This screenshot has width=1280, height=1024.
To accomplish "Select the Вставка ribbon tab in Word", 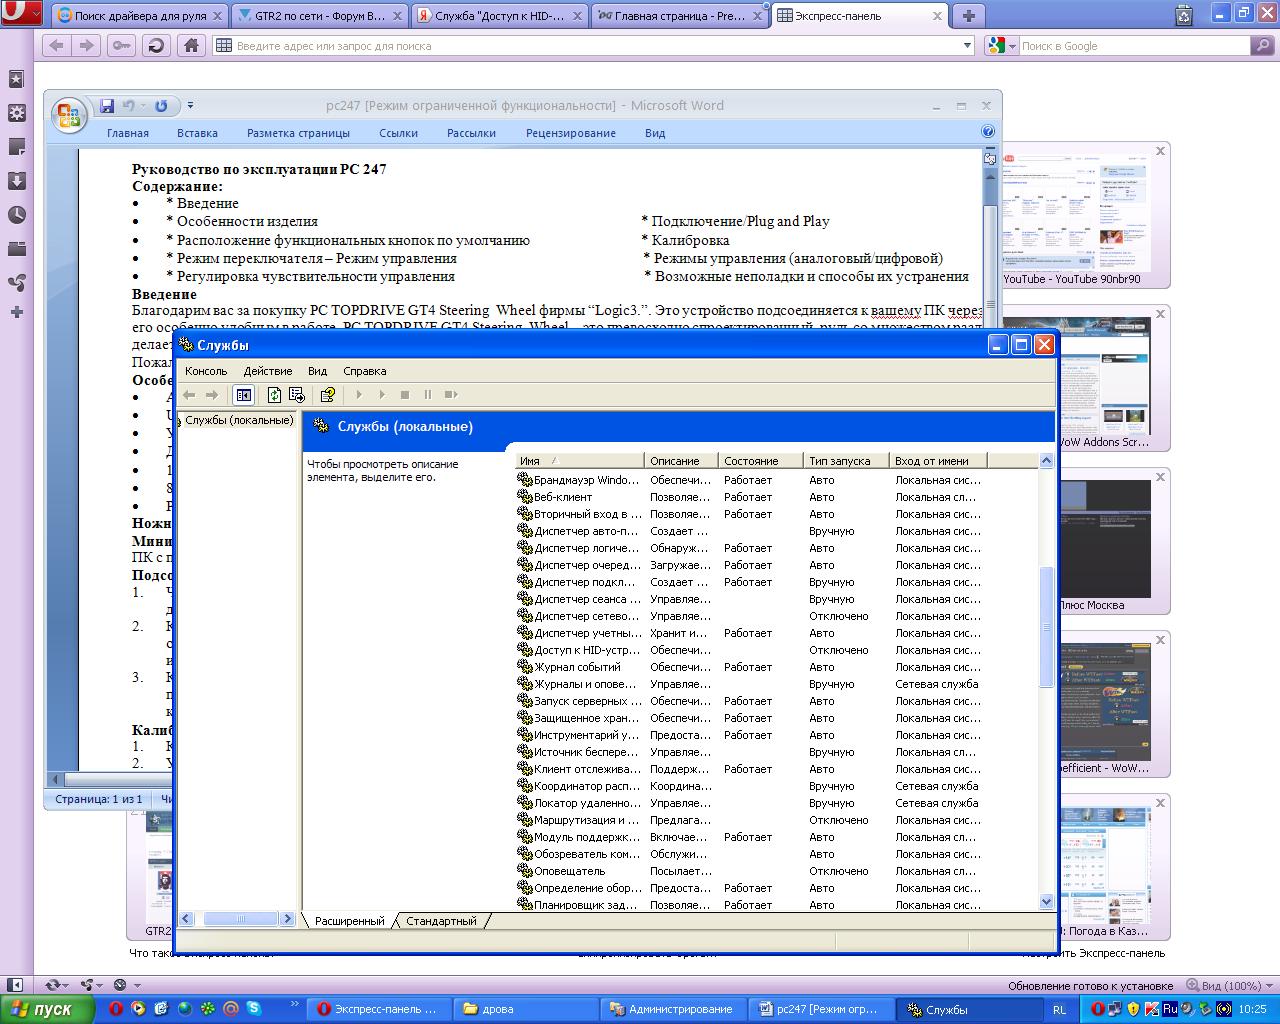I will tap(197, 133).
